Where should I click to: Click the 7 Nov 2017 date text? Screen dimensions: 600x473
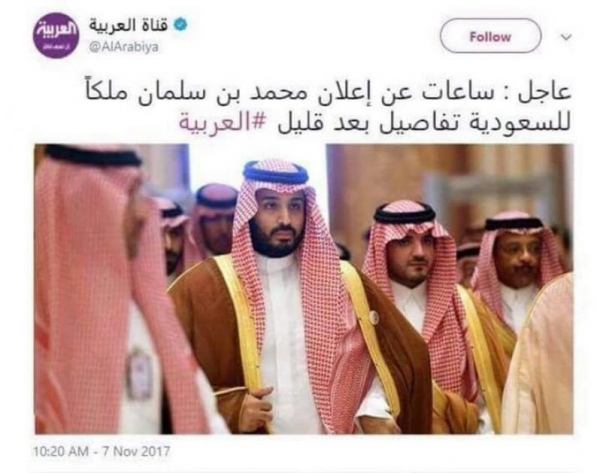(x=136, y=451)
